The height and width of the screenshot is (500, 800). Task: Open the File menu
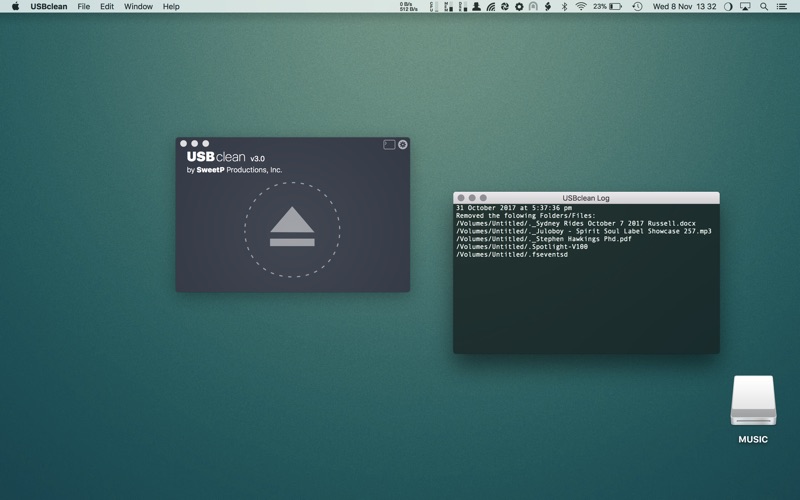coord(84,6)
